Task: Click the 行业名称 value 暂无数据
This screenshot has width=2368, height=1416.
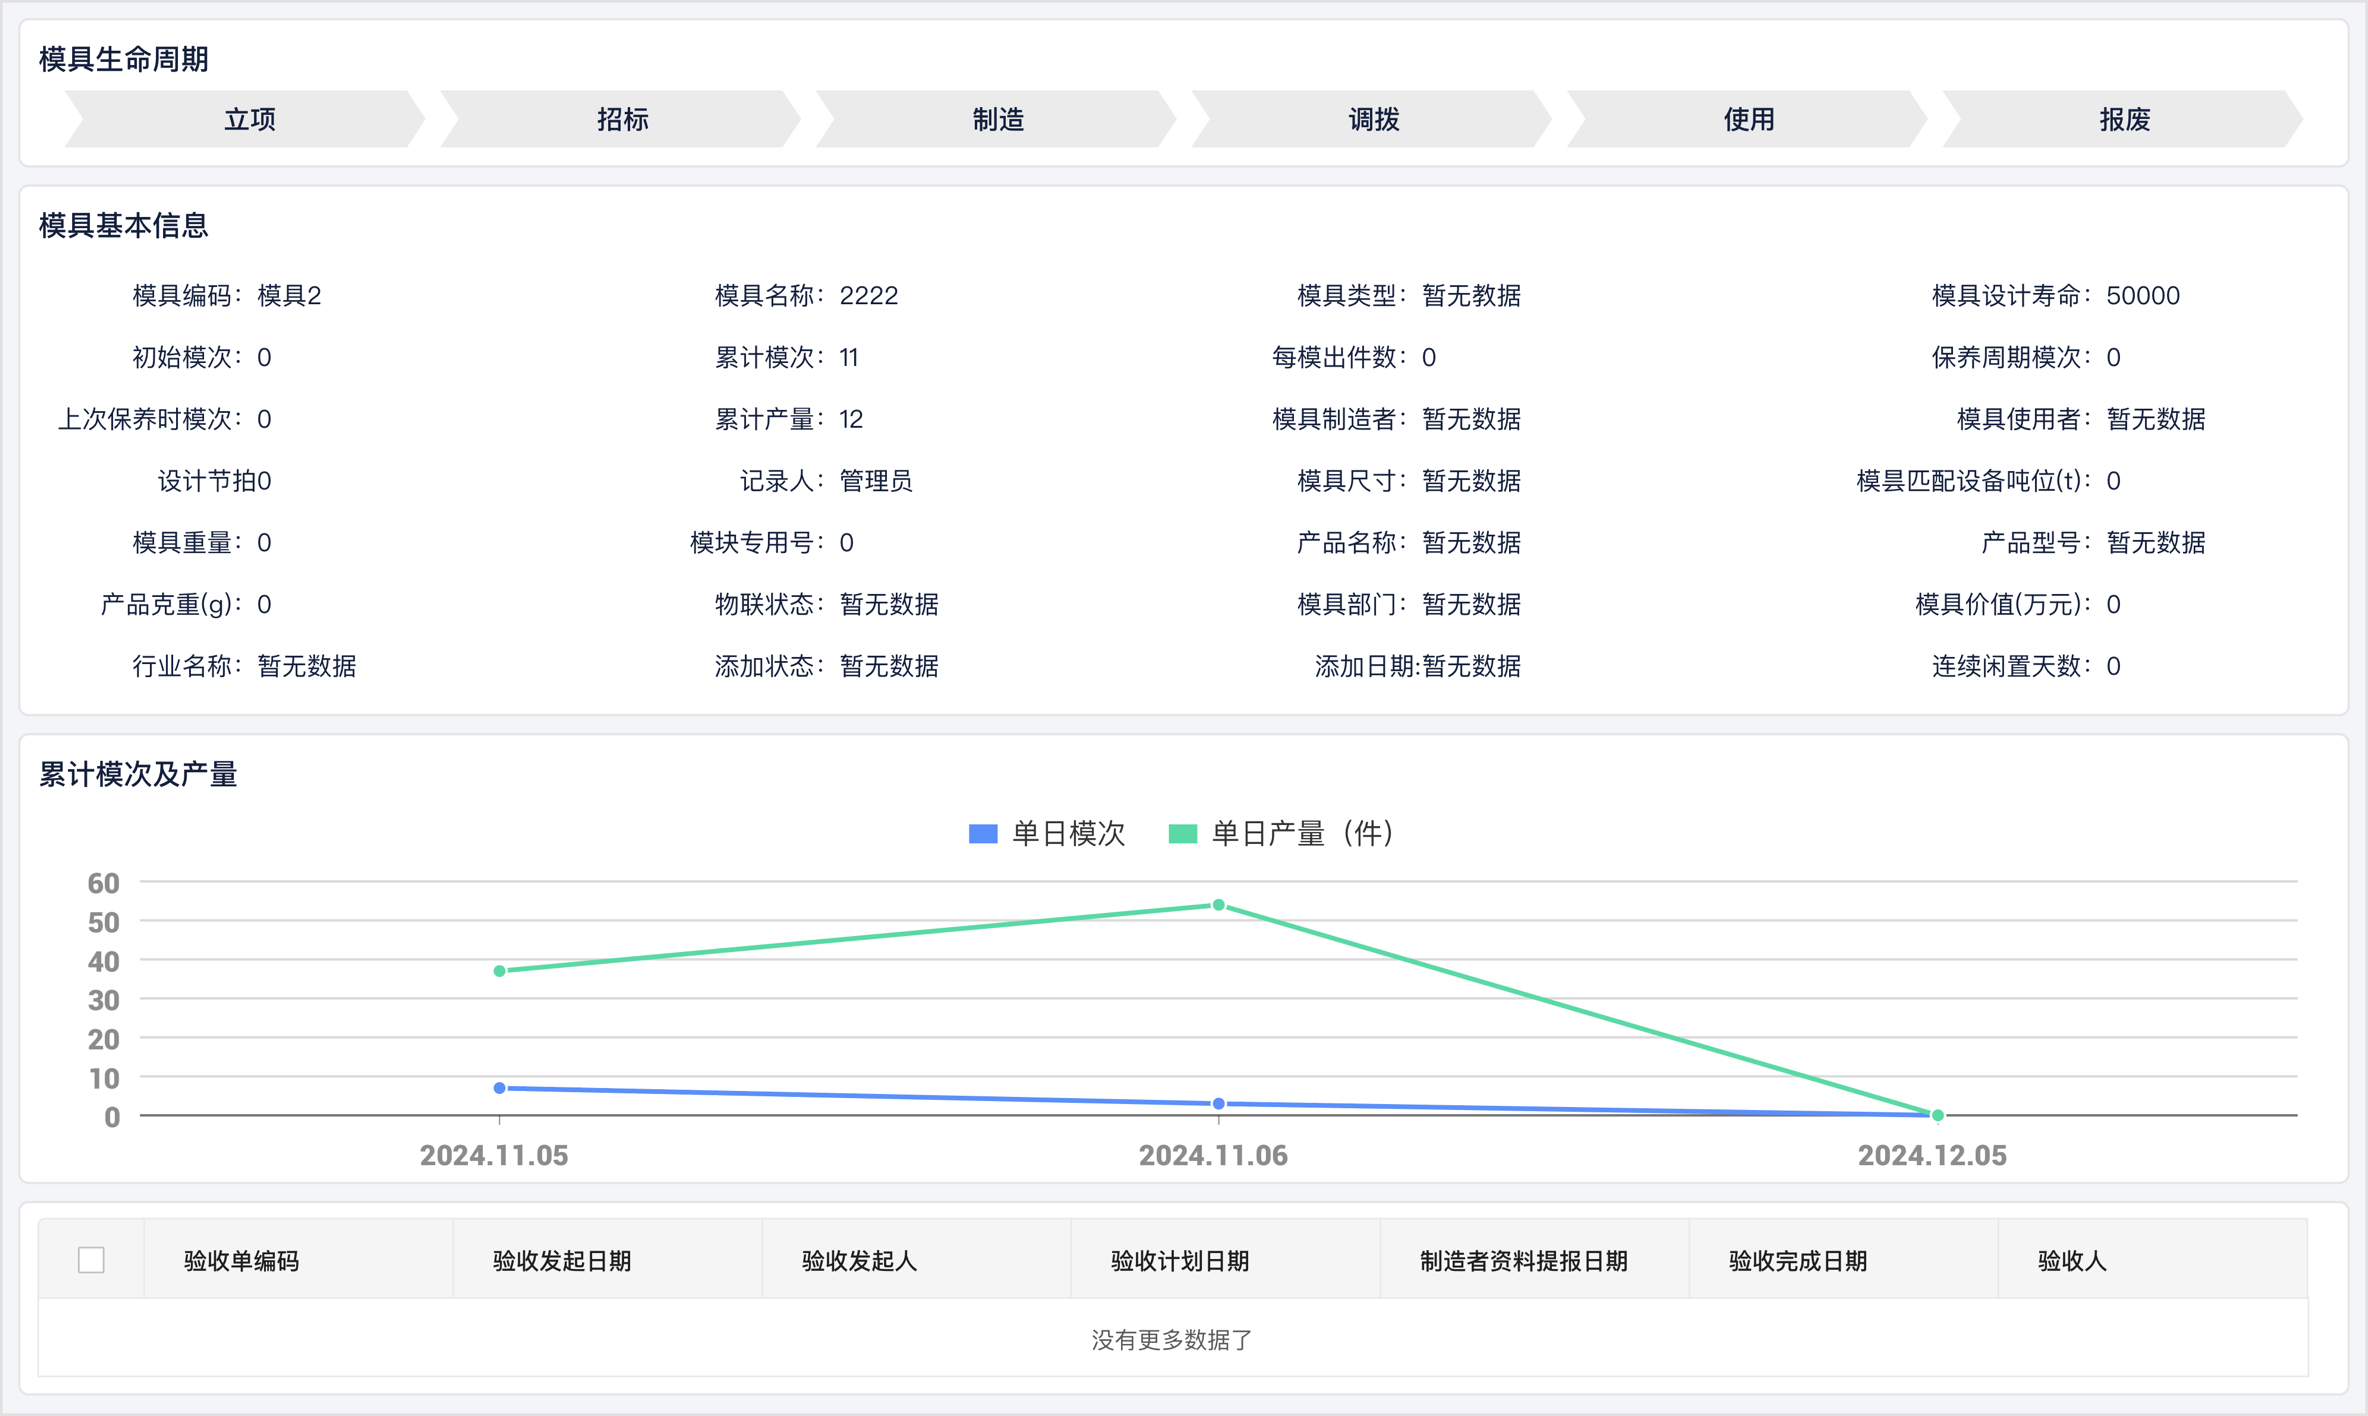Action: [307, 666]
